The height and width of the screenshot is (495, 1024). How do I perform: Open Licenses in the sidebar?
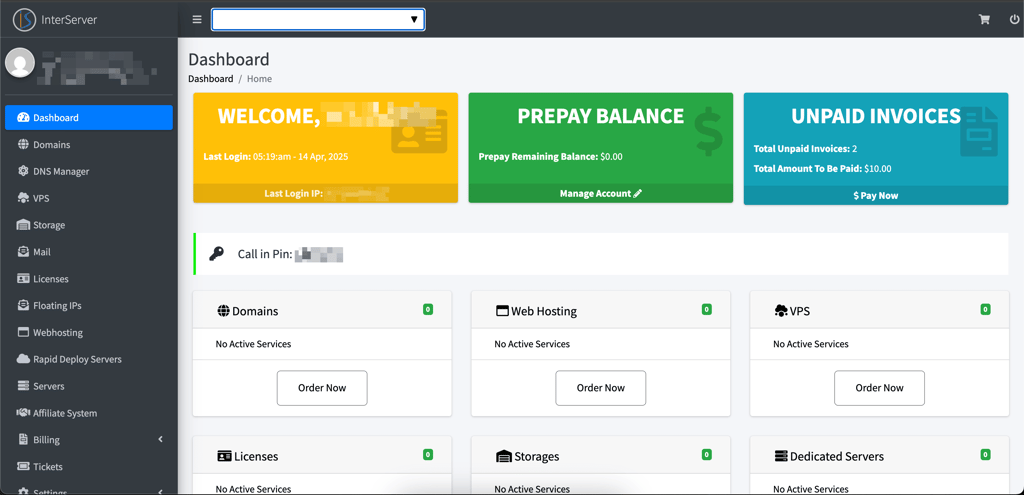[x=89, y=279]
